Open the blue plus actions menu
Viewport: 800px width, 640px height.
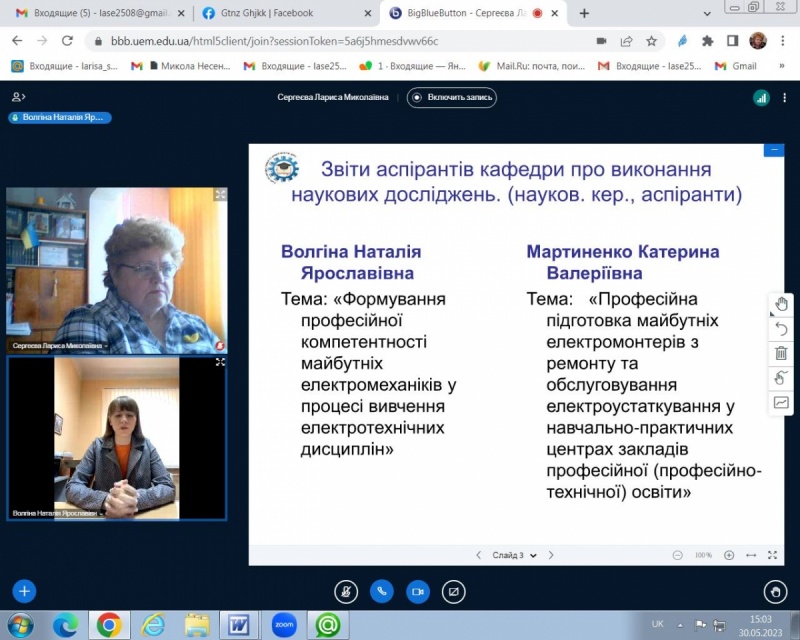[24, 590]
